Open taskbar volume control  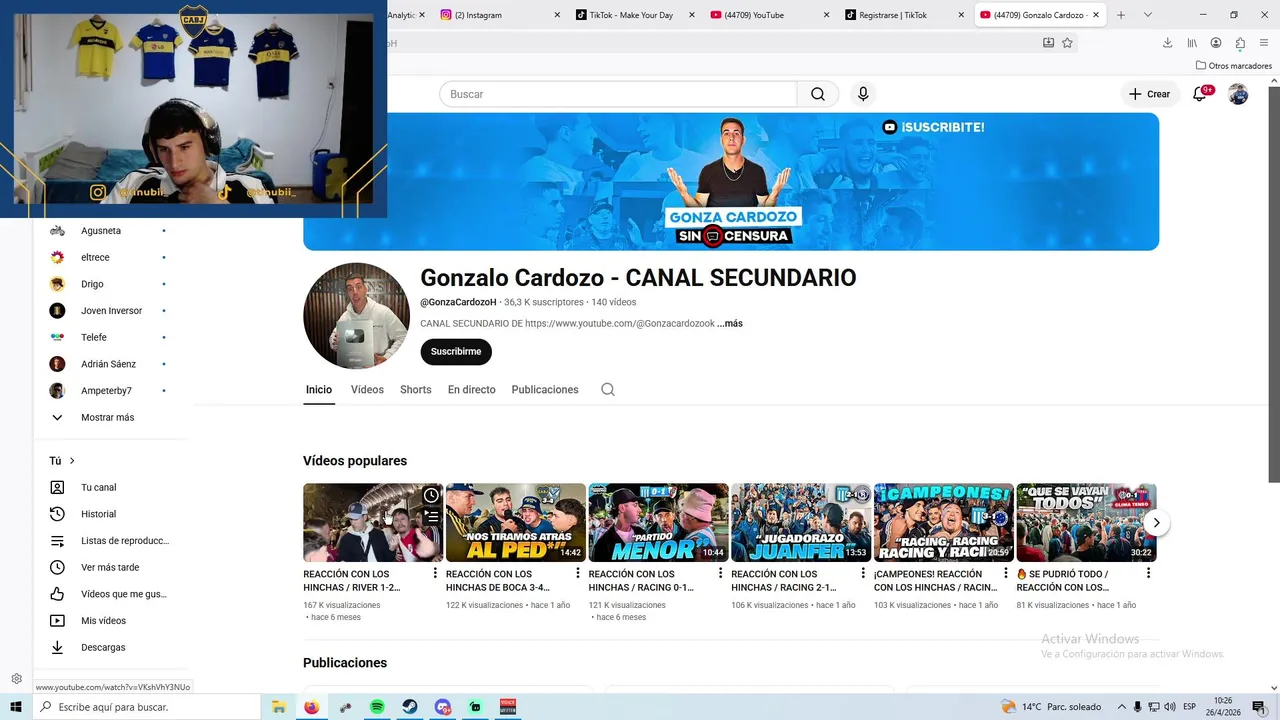click(1170, 707)
